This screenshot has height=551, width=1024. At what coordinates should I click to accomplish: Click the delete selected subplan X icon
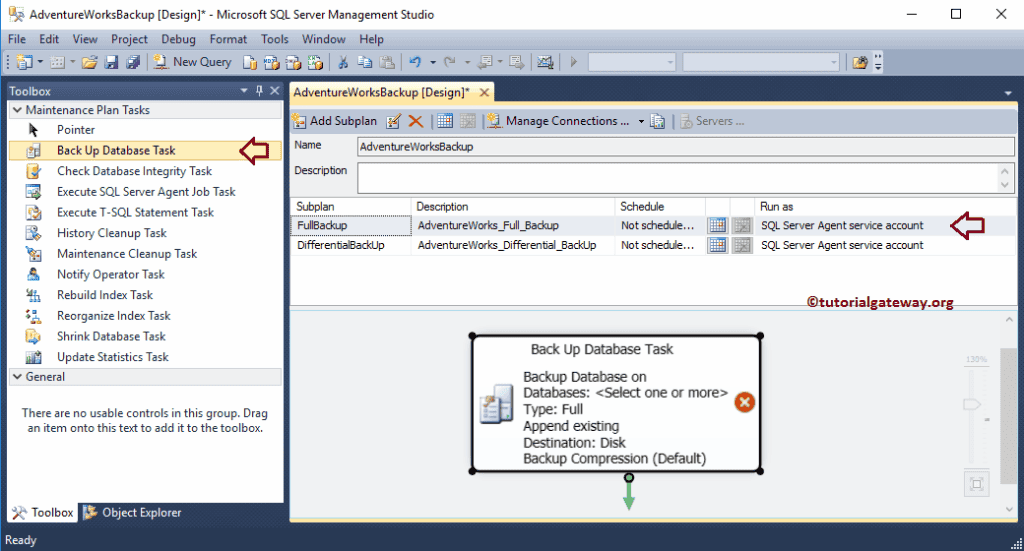tap(415, 121)
